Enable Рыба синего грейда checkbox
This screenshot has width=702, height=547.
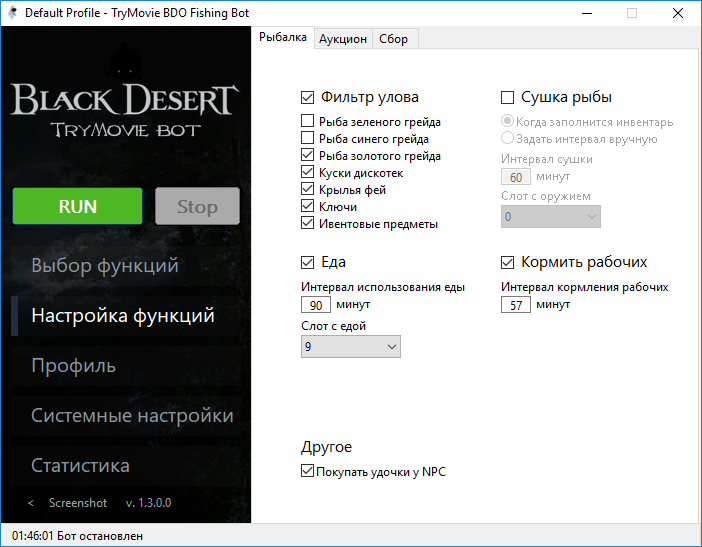point(307,138)
